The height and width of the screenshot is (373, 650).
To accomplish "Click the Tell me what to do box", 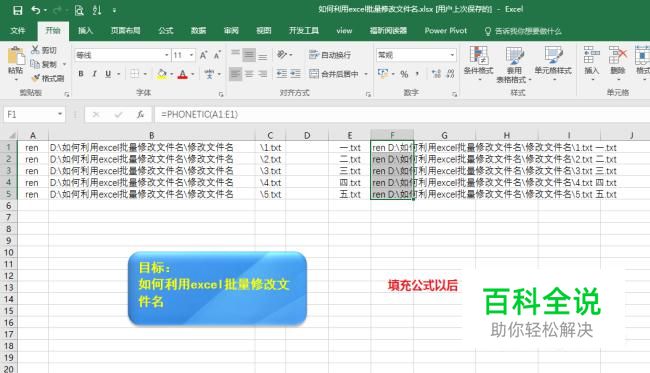I will point(523,31).
